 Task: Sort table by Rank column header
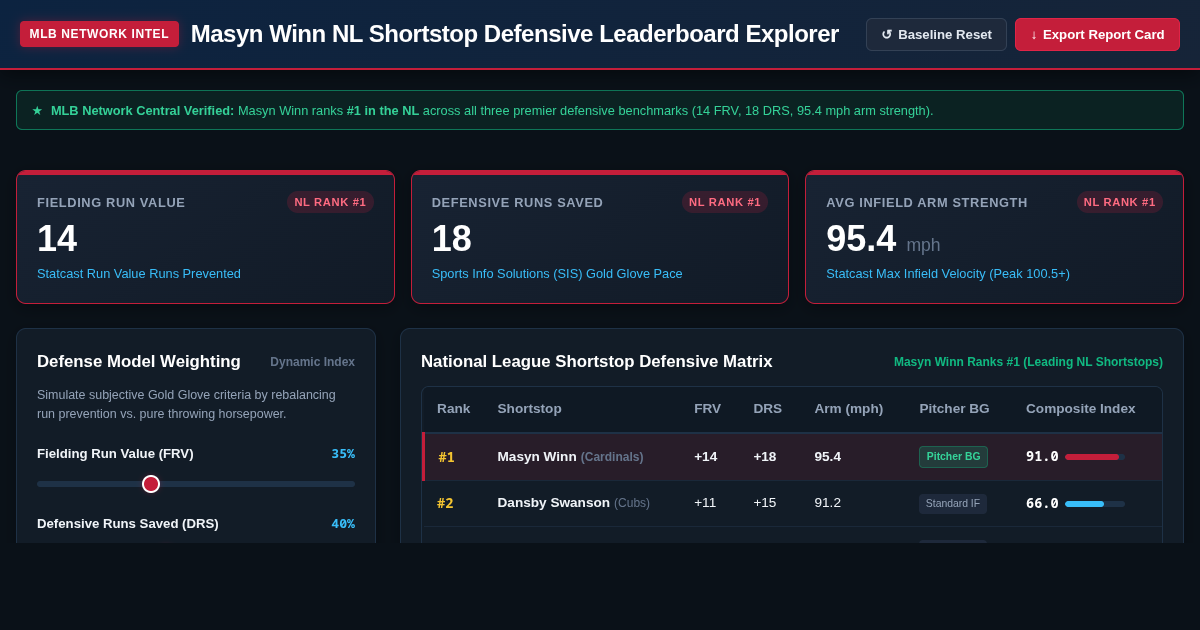[453, 409]
